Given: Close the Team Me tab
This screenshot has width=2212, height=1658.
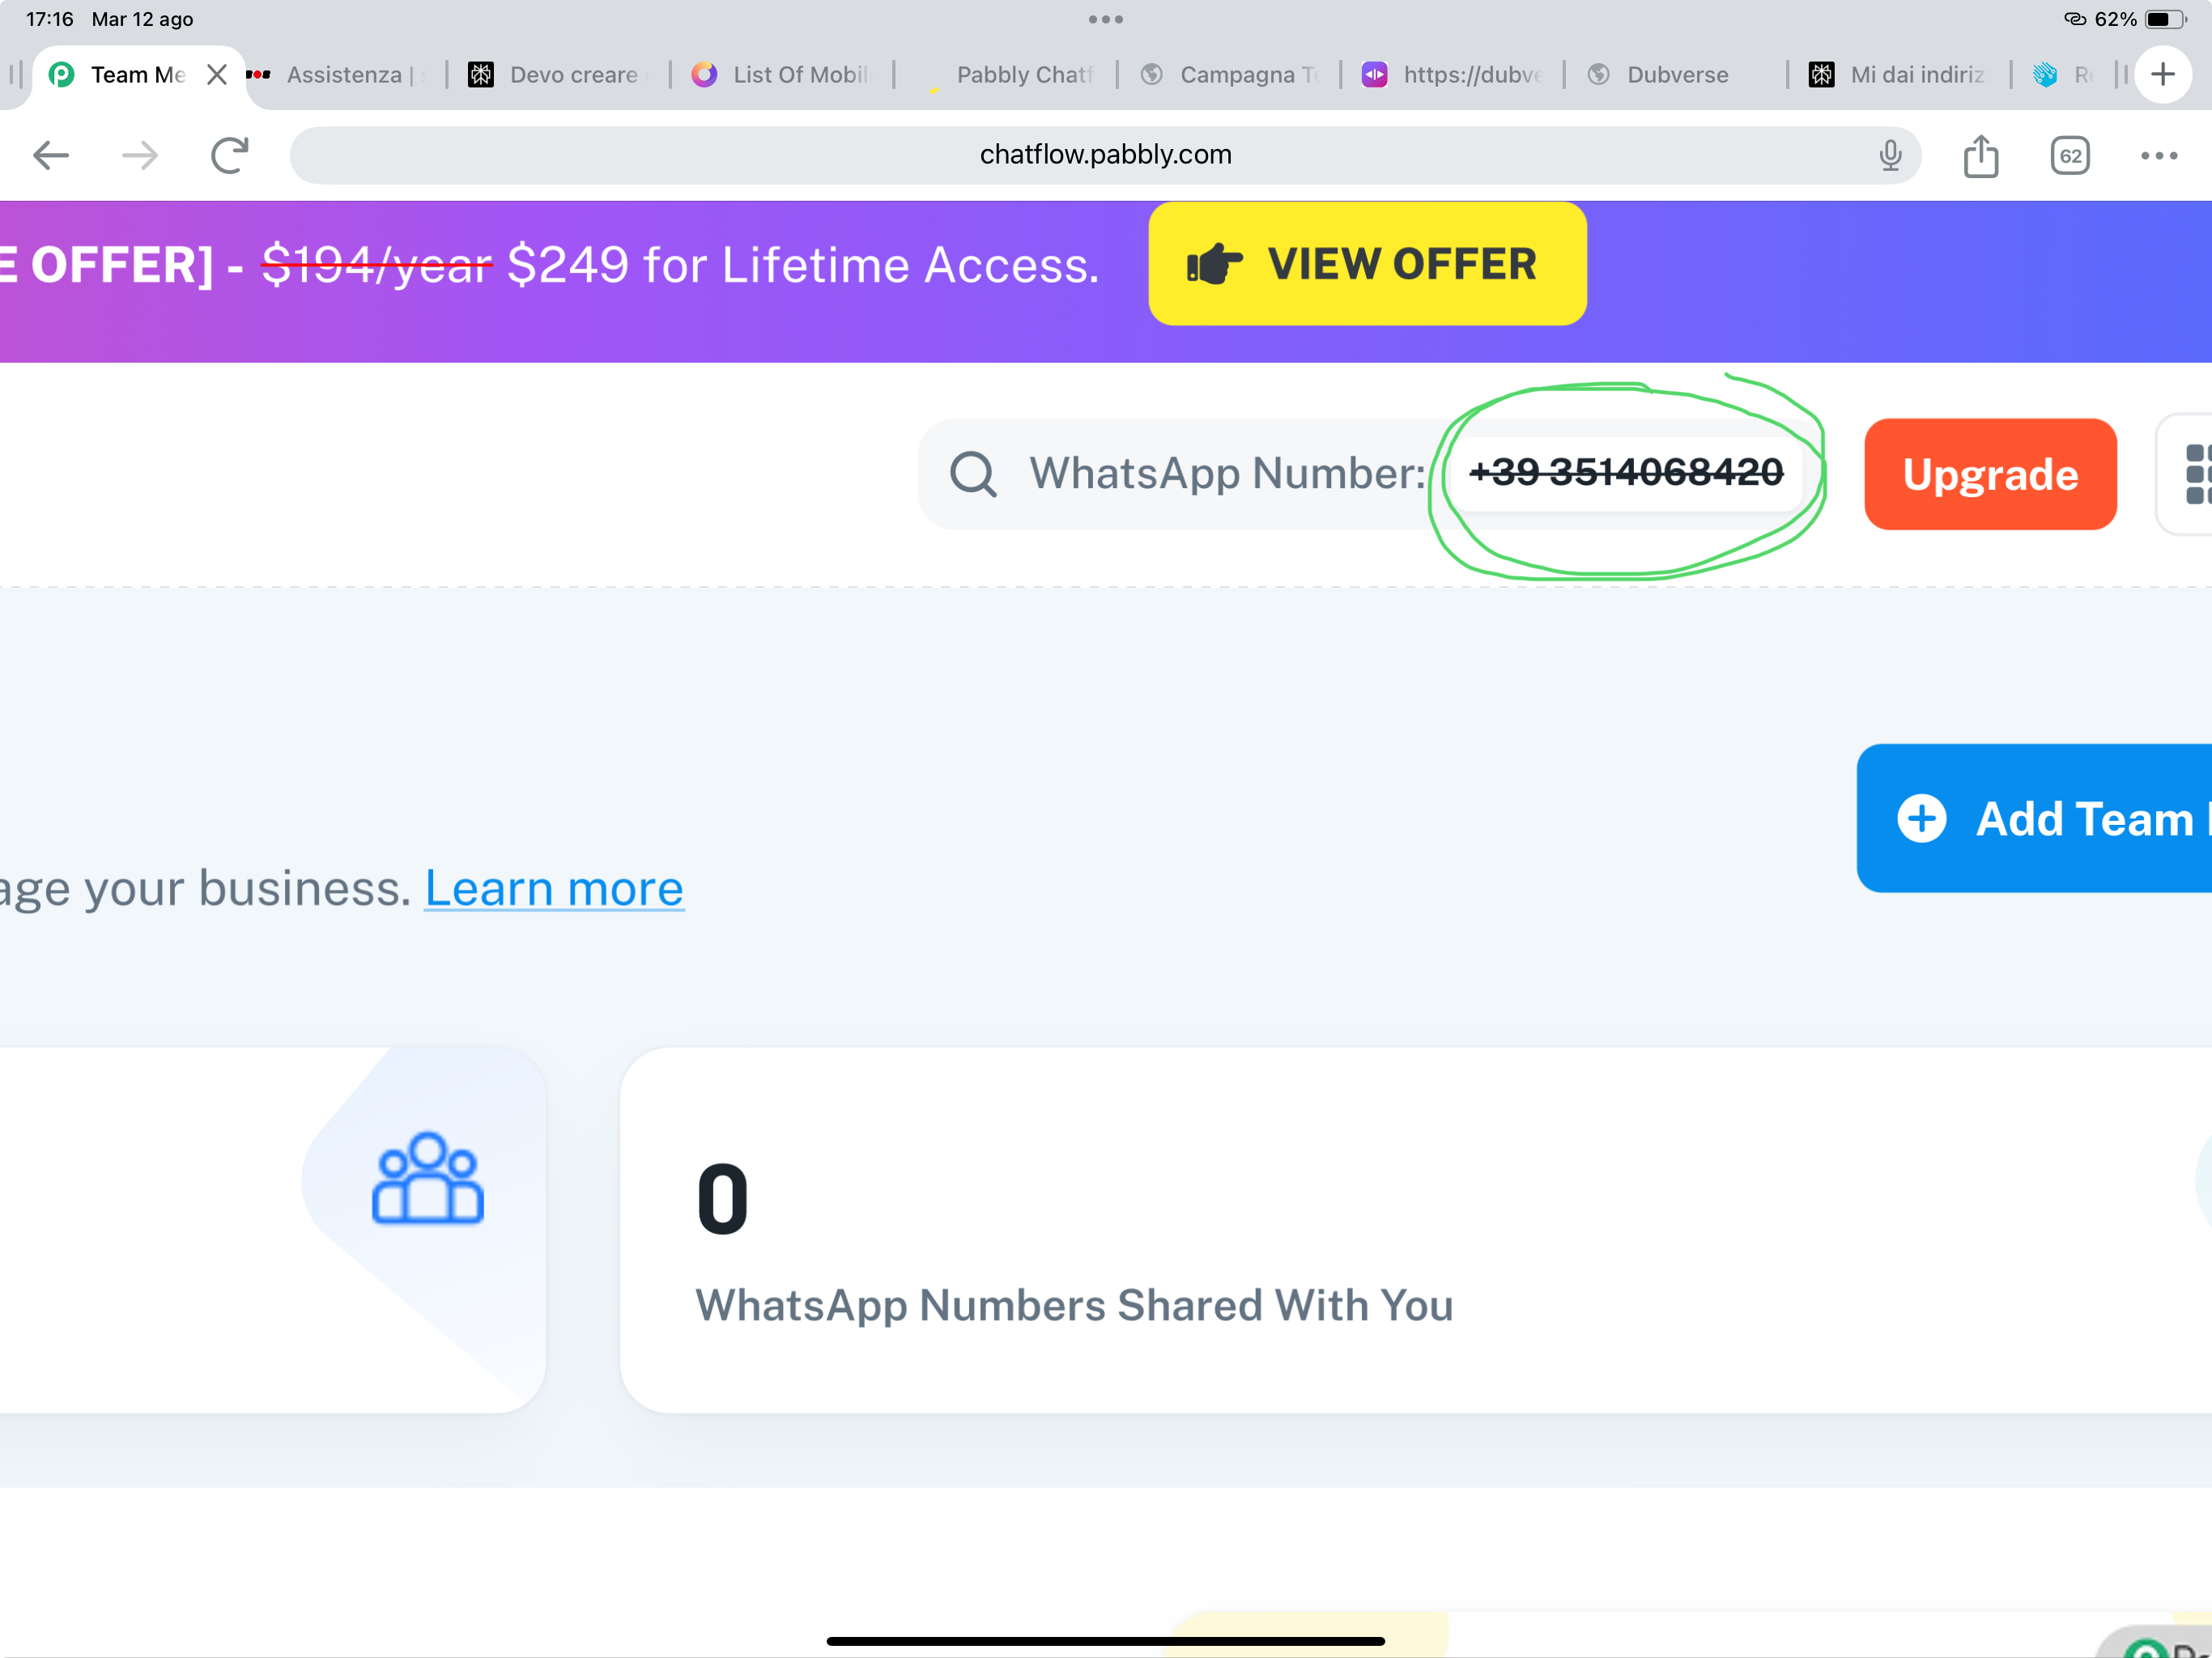Looking at the screenshot, I should [217, 75].
